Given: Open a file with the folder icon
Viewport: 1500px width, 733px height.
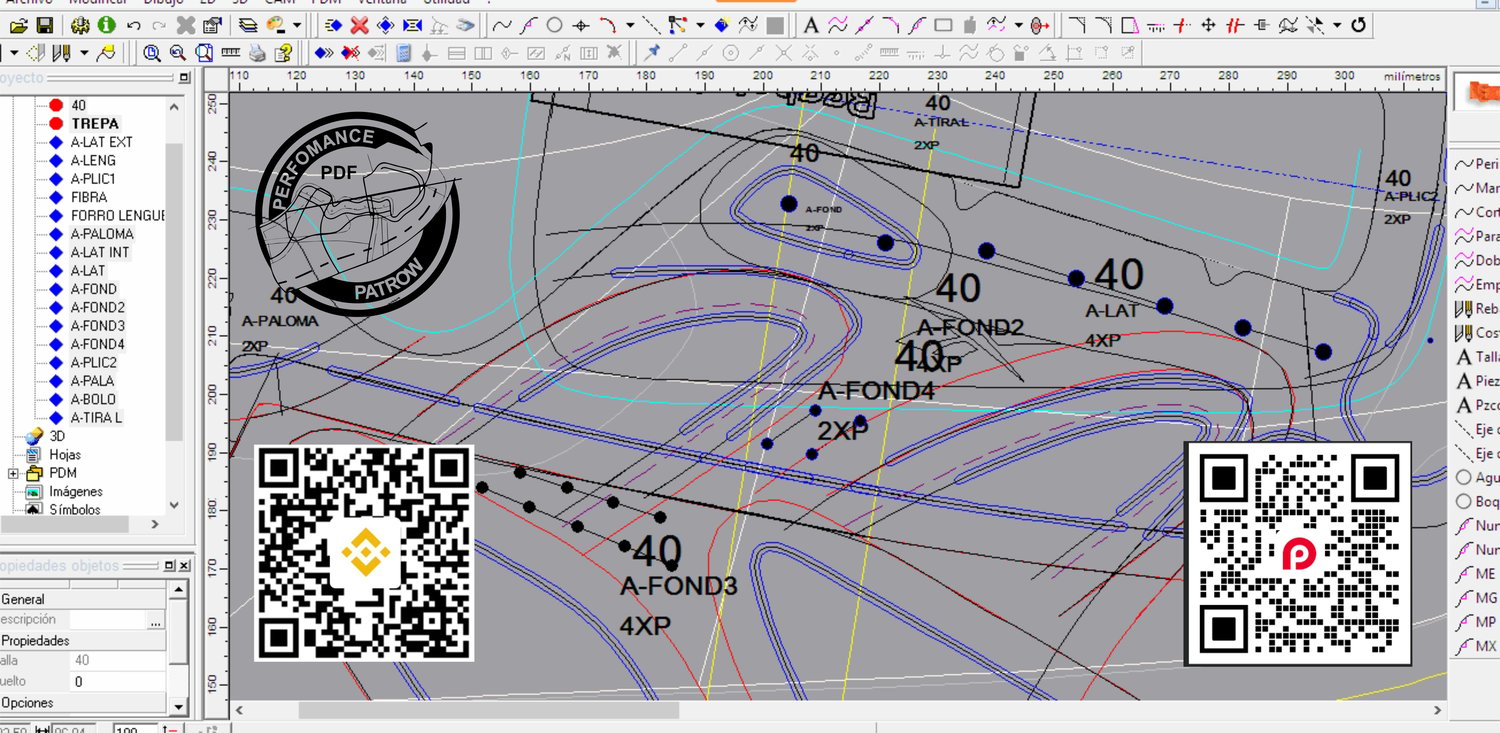Looking at the screenshot, I should [18, 25].
